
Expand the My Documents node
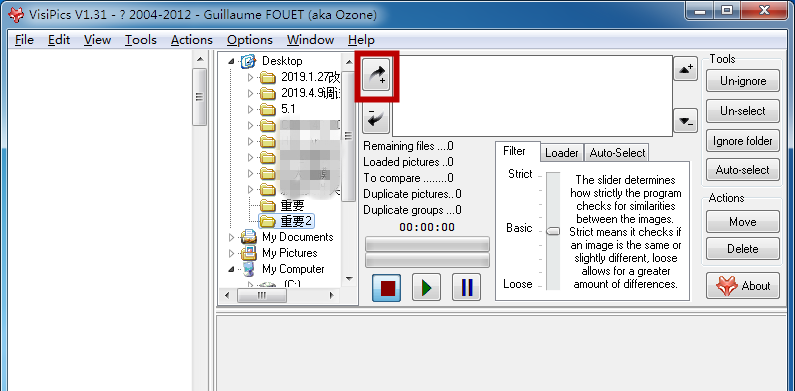(232, 237)
